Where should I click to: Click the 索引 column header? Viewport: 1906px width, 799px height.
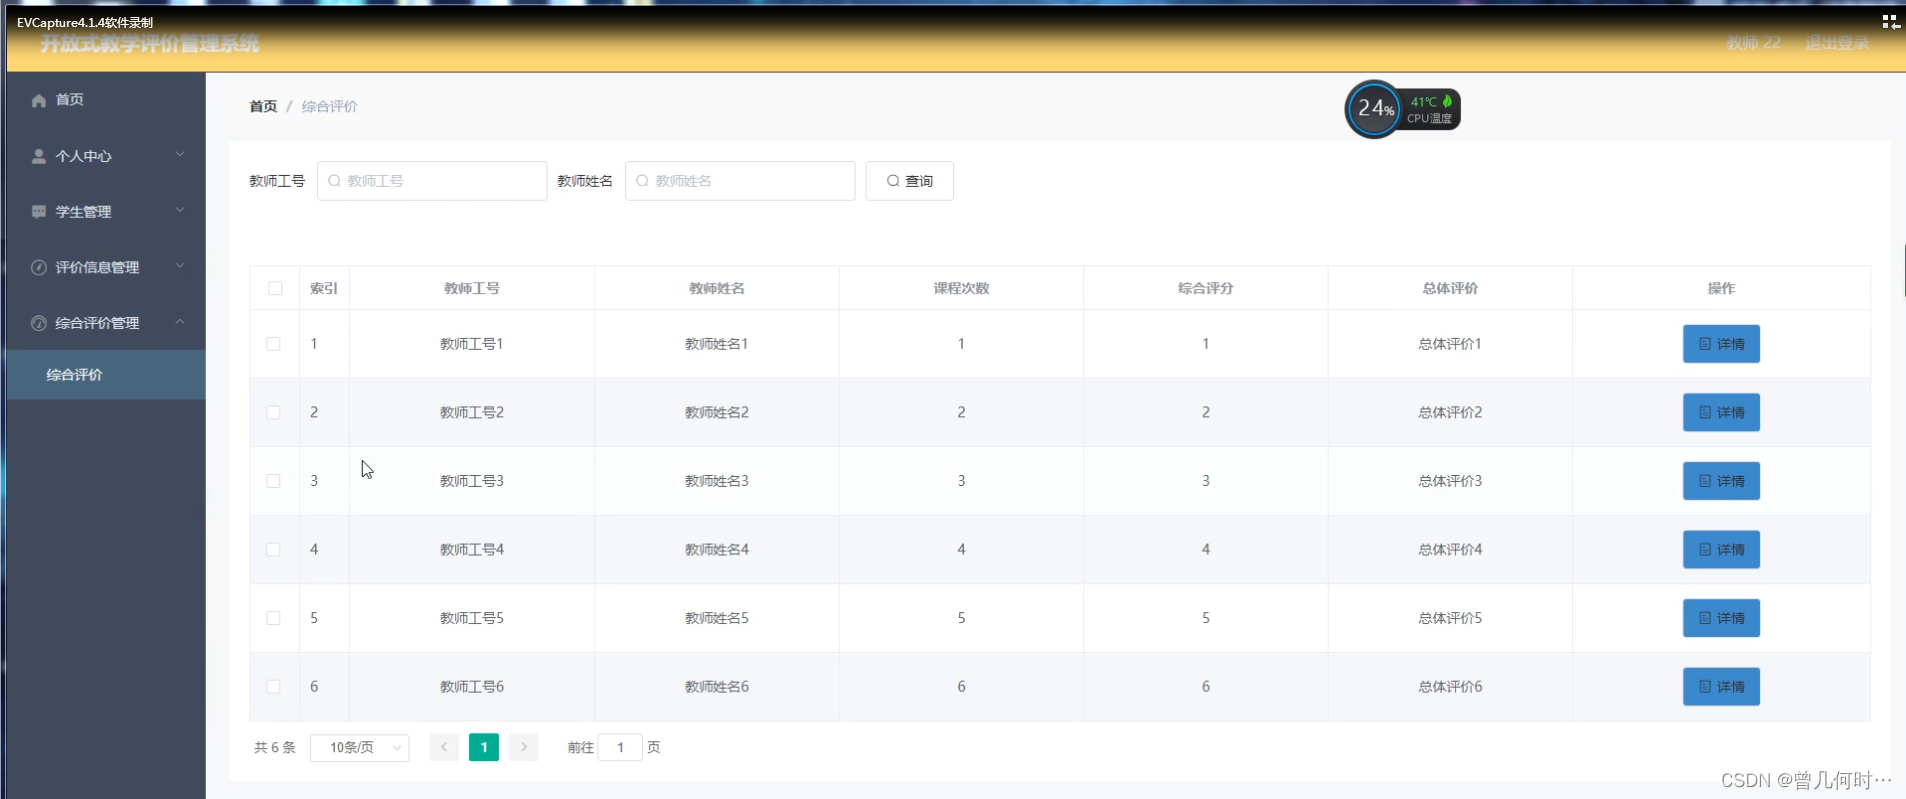pyautogui.click(x=324, y=288)
